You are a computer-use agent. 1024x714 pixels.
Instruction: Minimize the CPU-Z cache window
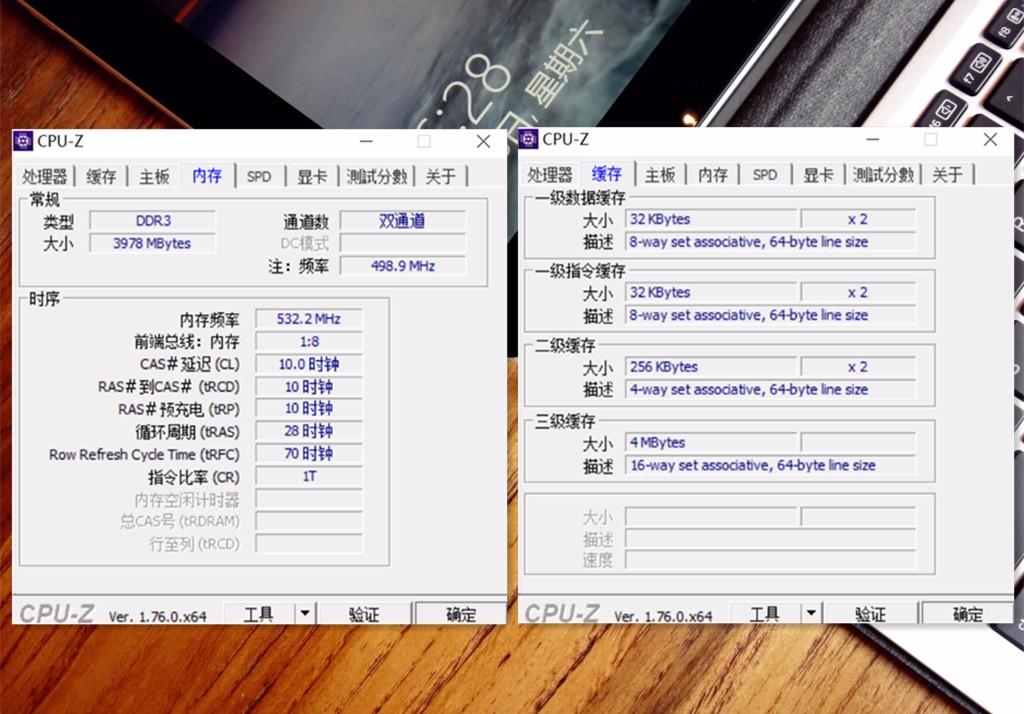872,140
